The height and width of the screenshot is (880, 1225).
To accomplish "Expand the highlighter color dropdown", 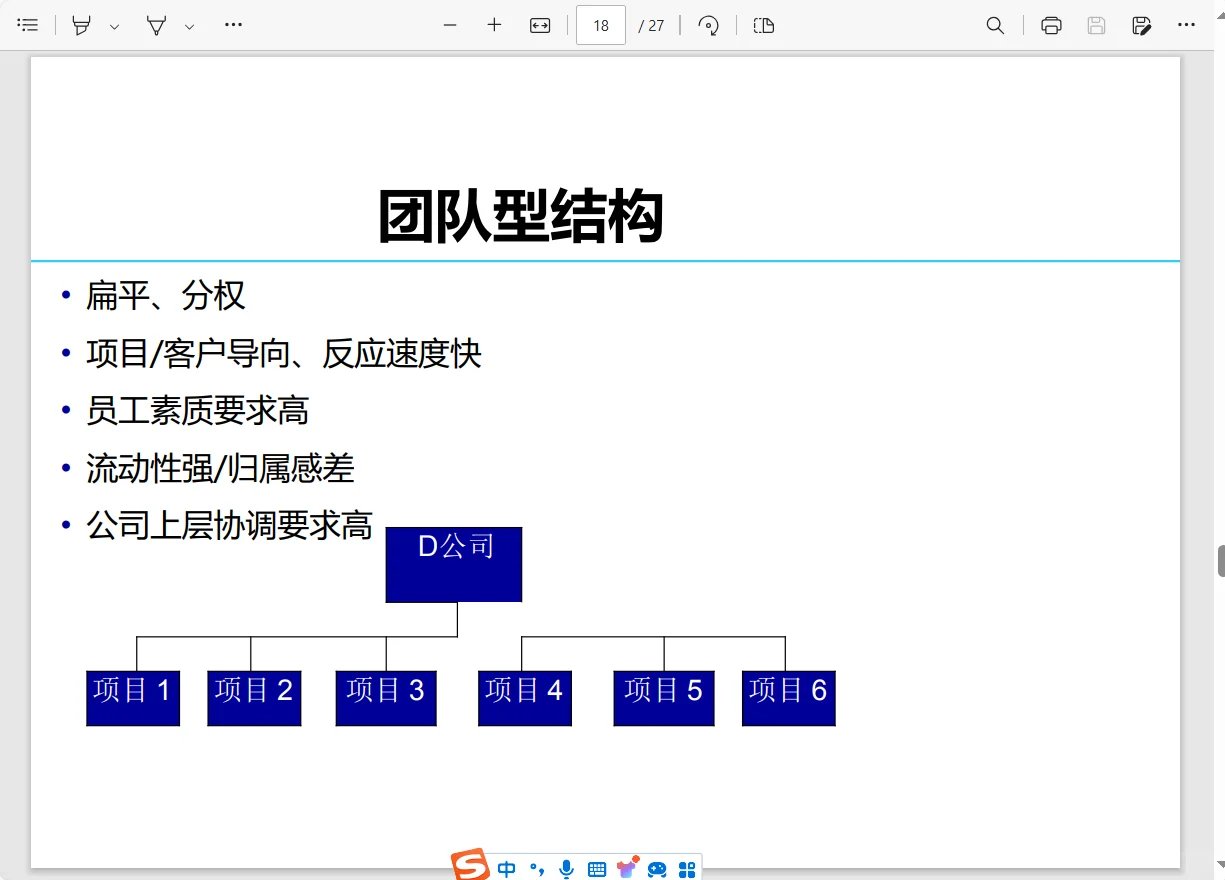I will point(114,25).
